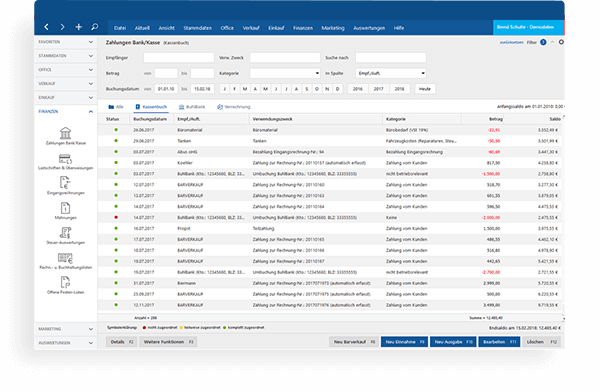Image resolution: width=600 pixels, height=392 pixels.
Task: Click the Bearbeiten button
Action: [x=499, y=342]
